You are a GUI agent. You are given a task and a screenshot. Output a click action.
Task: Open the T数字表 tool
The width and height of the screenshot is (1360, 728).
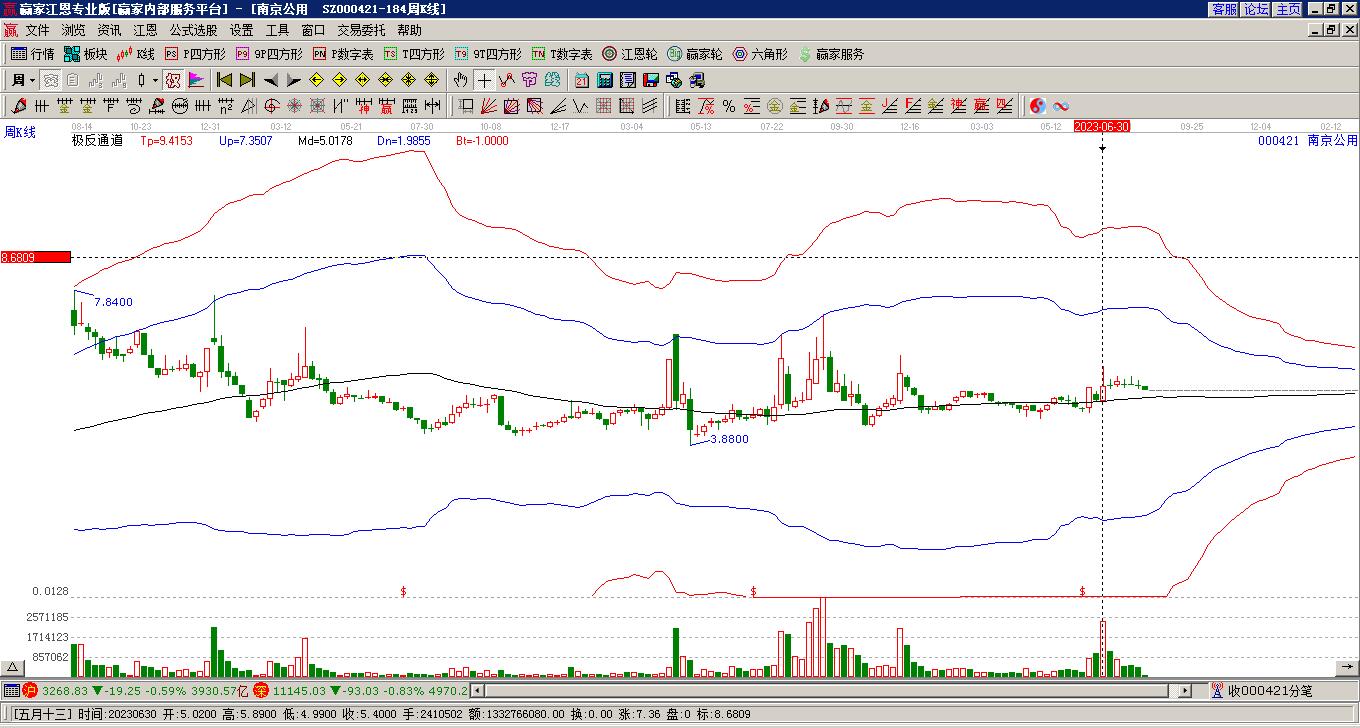click(x=562, y=54)
